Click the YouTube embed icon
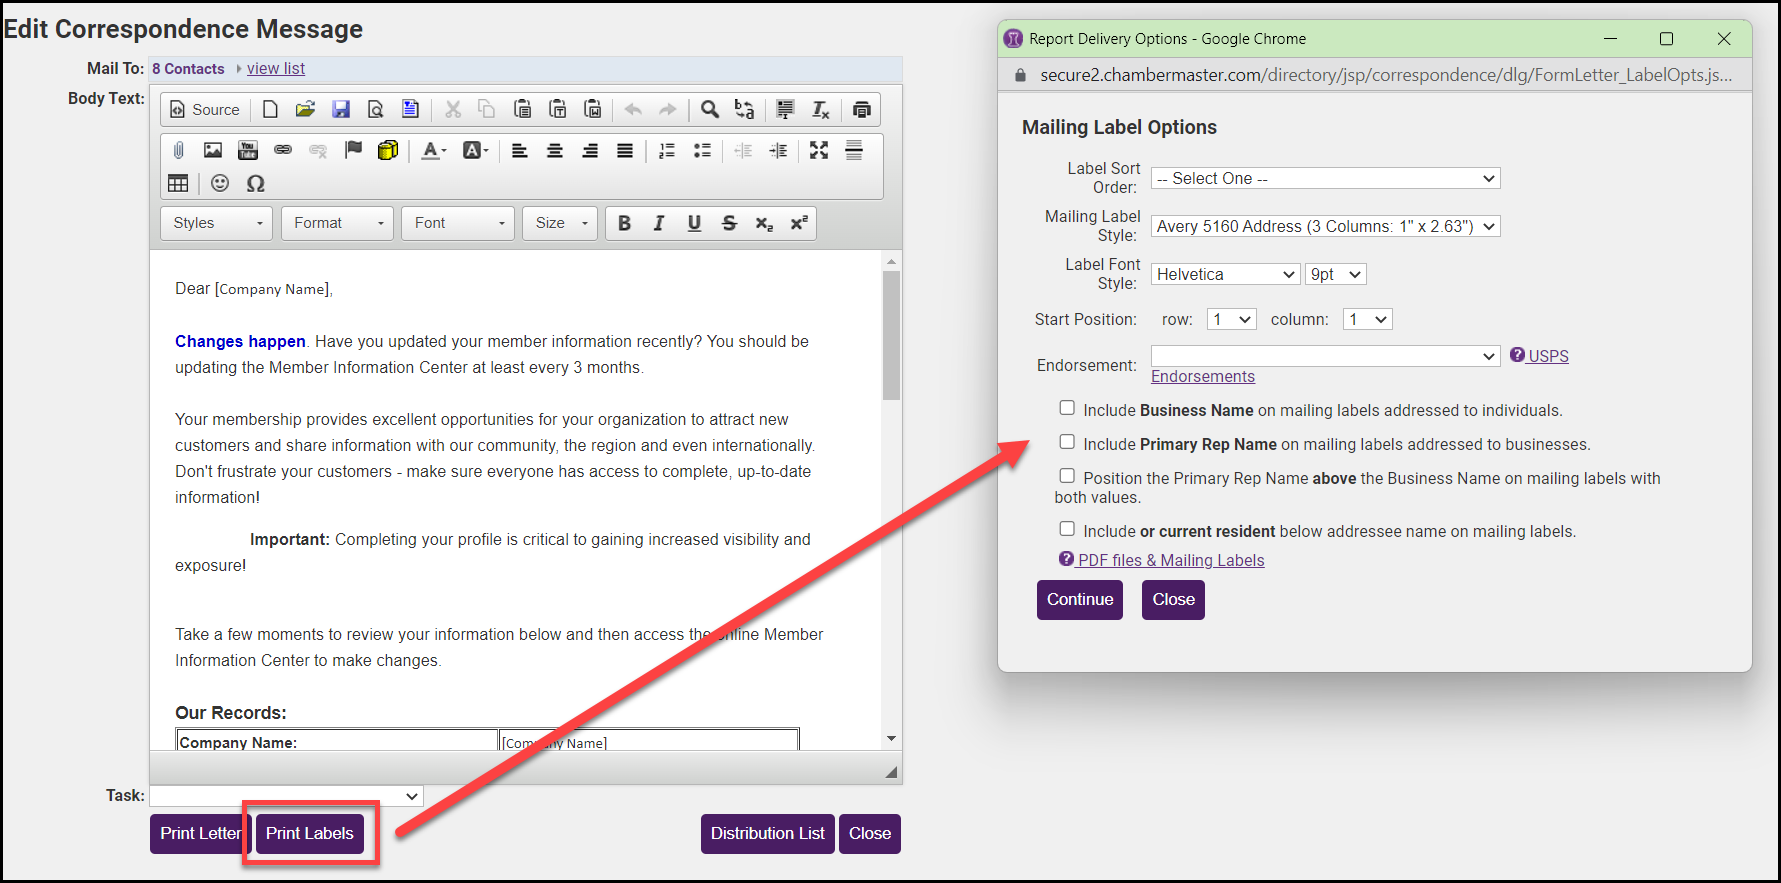 tap(248, 151)
